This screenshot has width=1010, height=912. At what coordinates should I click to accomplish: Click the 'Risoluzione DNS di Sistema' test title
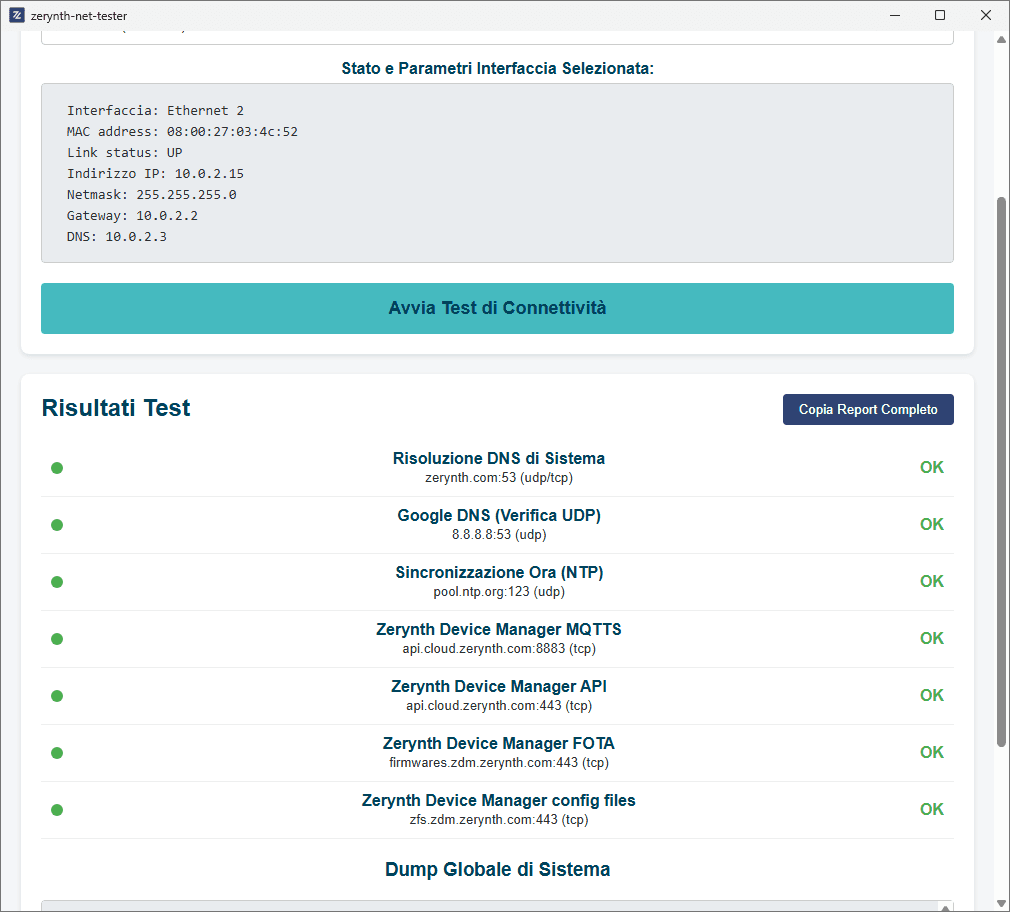pyautogui.click(x=499, y=459)
